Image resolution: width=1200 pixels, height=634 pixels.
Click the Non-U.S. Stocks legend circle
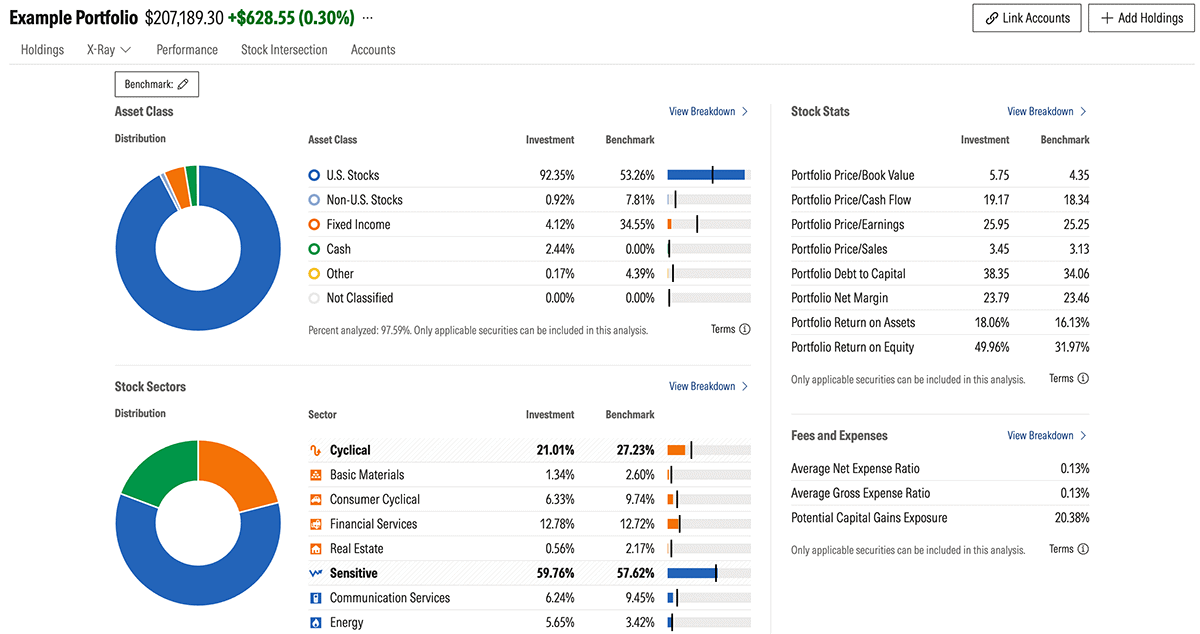314,200
